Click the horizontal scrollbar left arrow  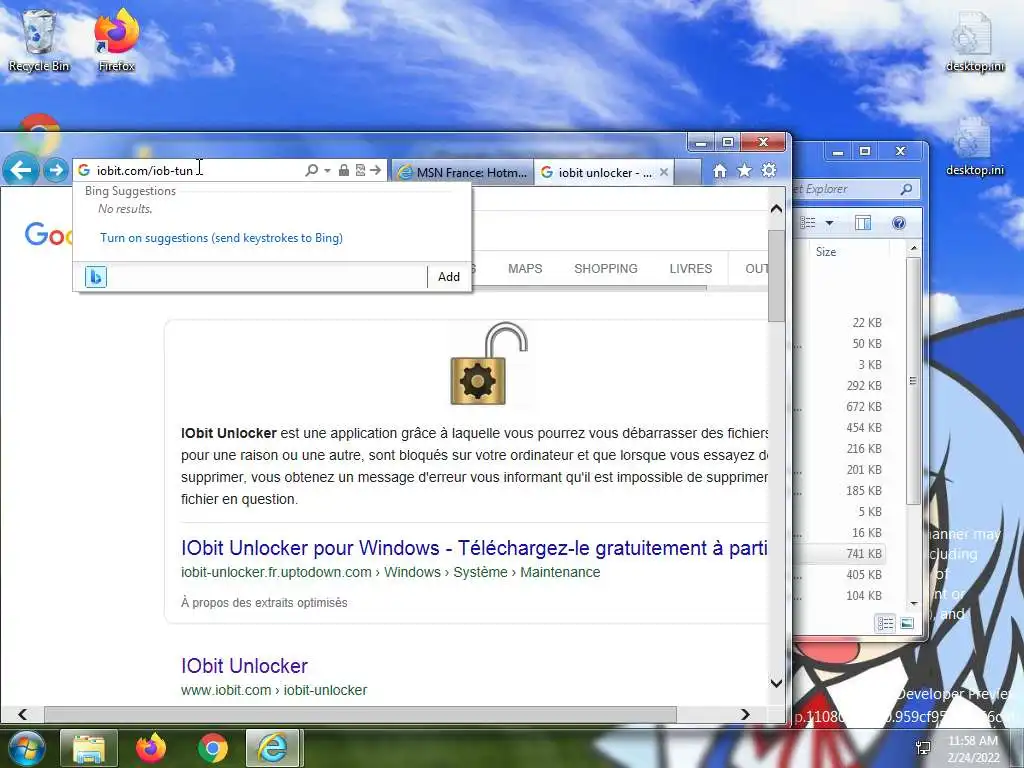coord(22,714)
